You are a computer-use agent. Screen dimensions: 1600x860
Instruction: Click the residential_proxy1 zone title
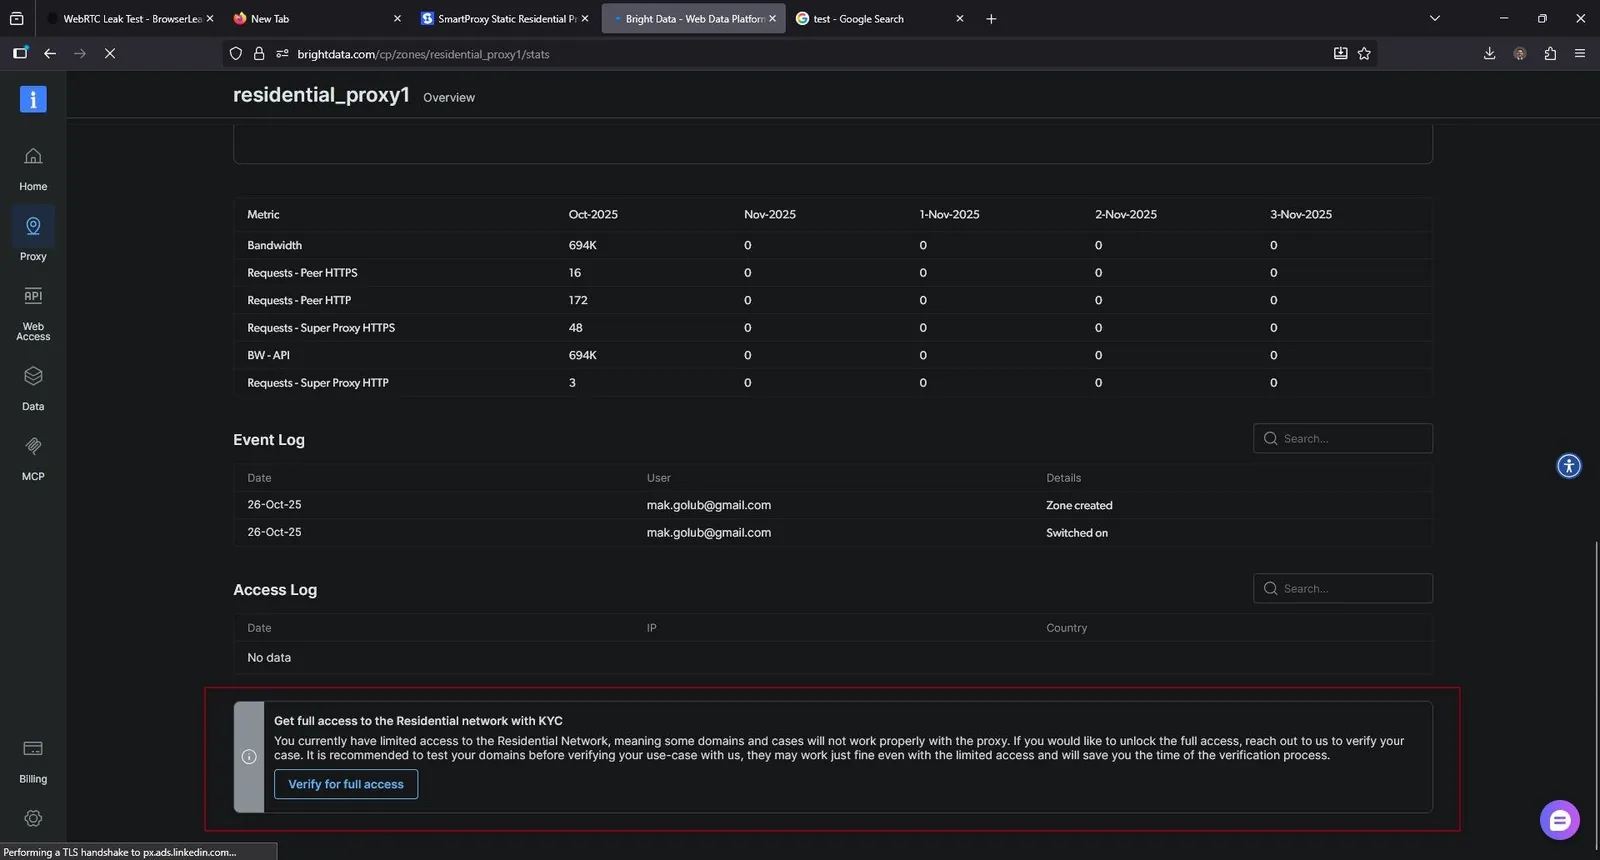click(x=321, y=95)
